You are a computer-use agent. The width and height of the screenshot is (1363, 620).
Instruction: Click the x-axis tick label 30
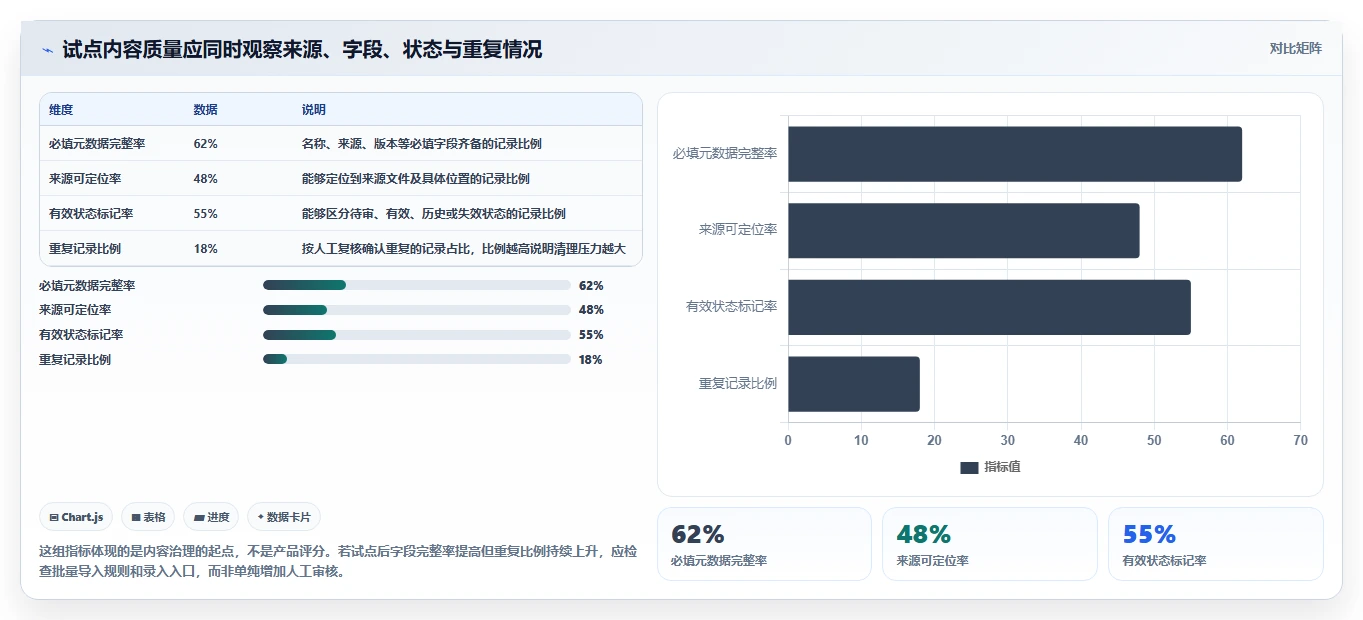1007,440
